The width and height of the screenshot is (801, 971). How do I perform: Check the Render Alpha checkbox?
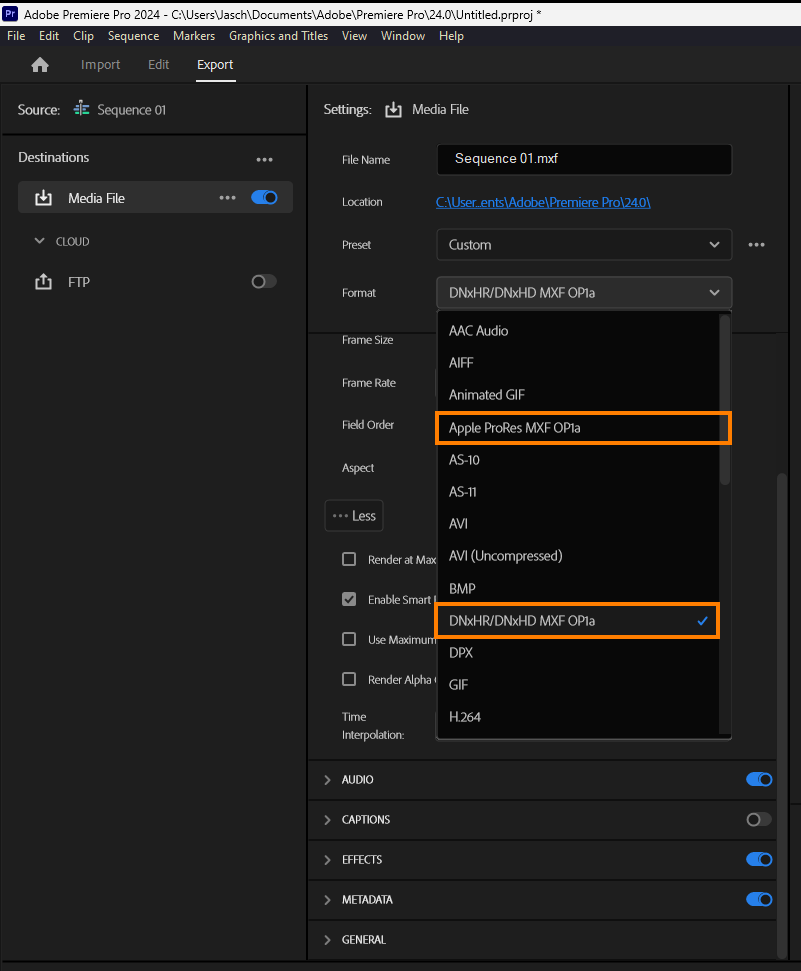coord(349,679)
